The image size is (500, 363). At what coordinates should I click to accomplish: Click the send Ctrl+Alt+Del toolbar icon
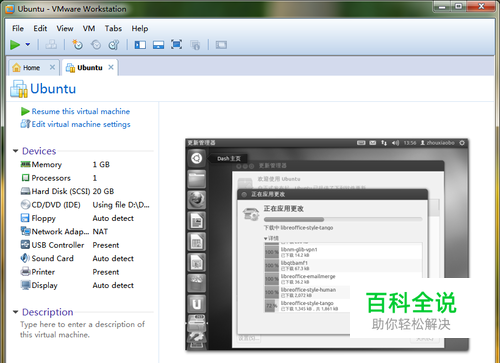(x=51, y=45)
